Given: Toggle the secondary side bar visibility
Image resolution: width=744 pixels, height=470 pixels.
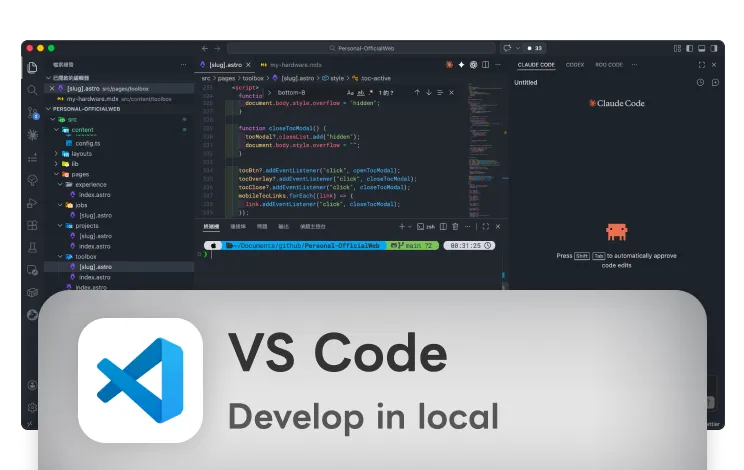Looking at the screenshot, I should (x=714, y=48).
